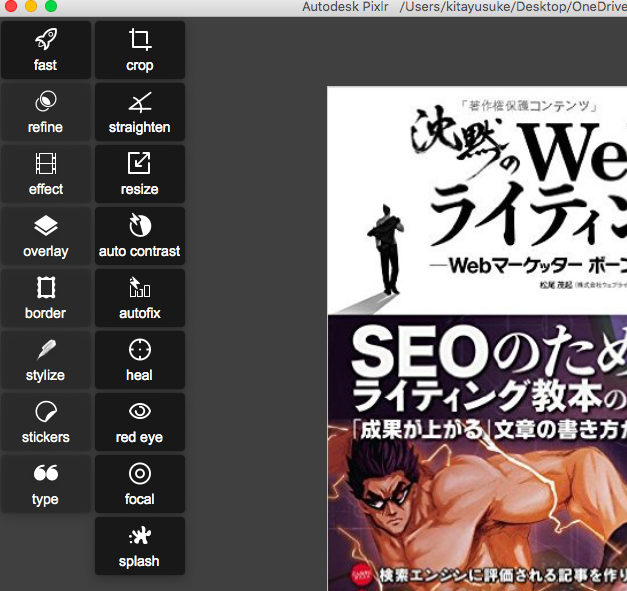Open the type text tool
The image size is (627, 591).
pos(46,484)
